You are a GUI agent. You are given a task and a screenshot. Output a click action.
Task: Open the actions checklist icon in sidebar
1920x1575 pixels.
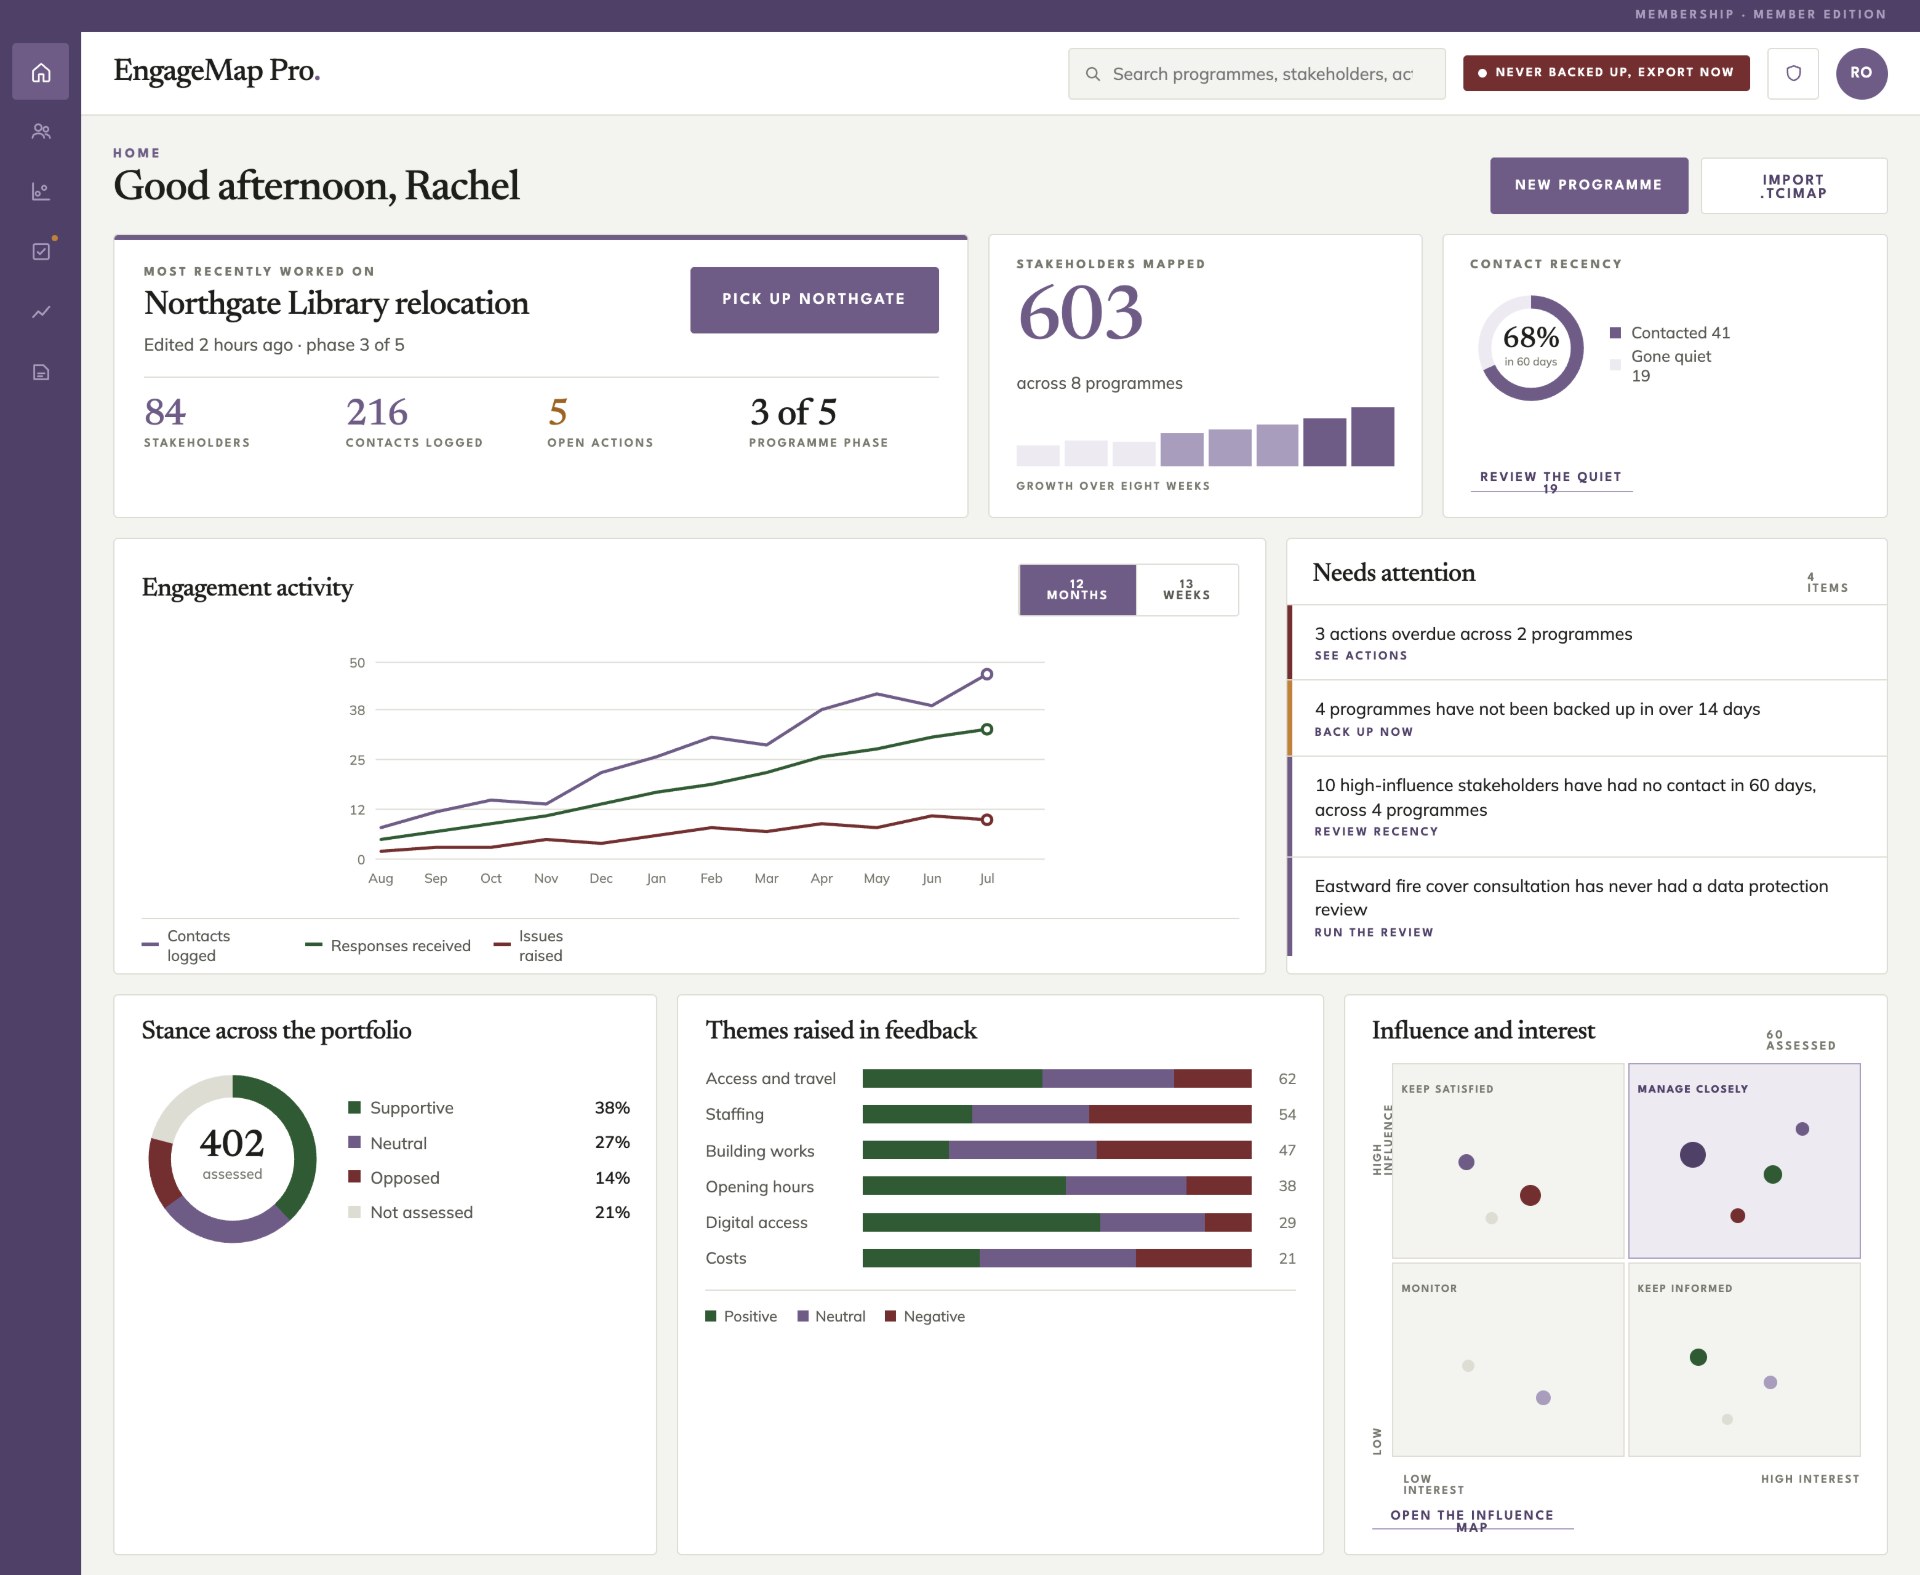41,251
